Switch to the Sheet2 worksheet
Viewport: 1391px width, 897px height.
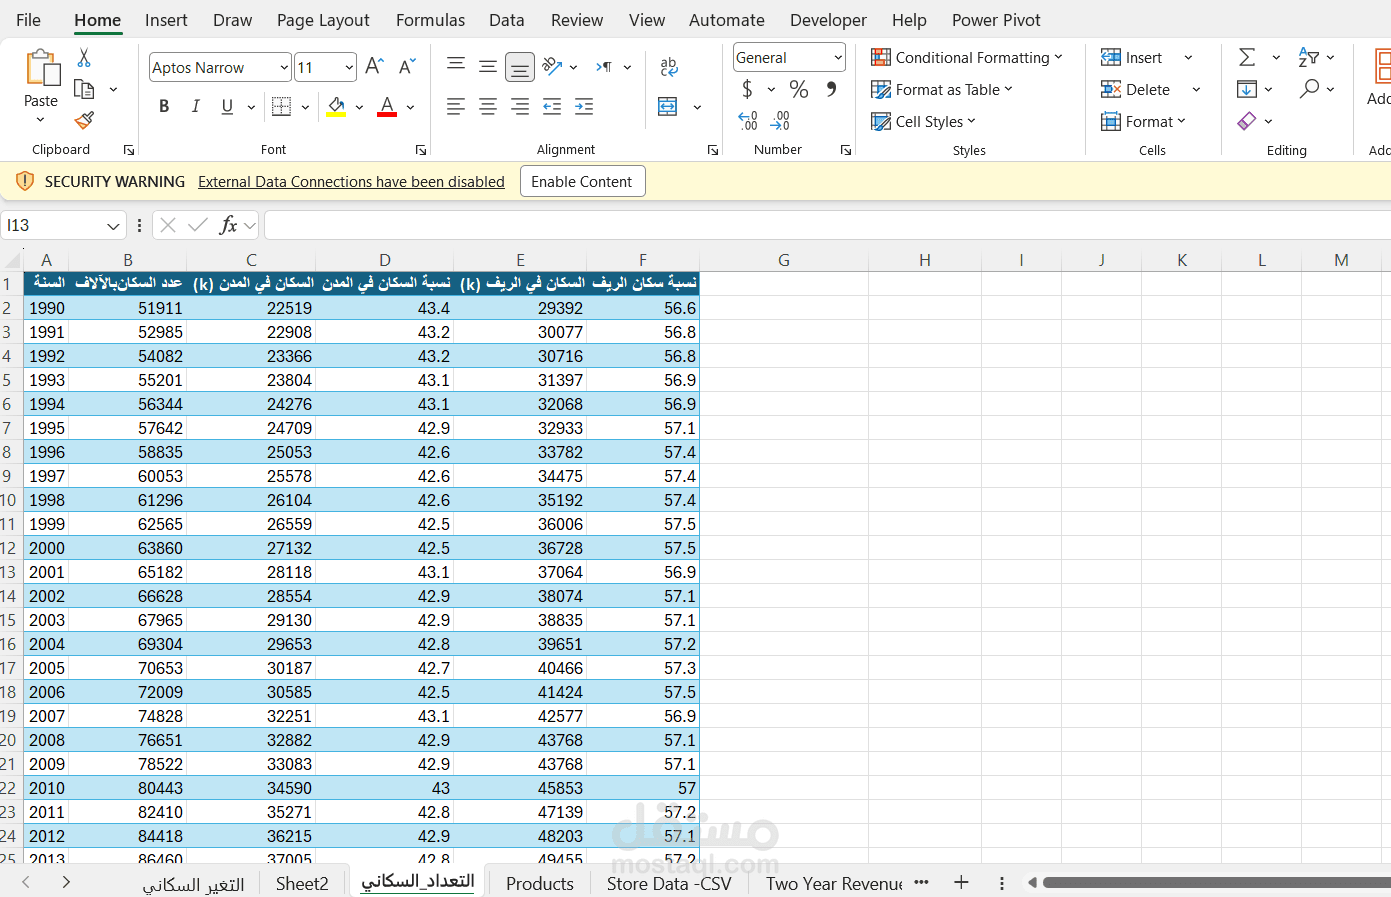coord(302,883)
